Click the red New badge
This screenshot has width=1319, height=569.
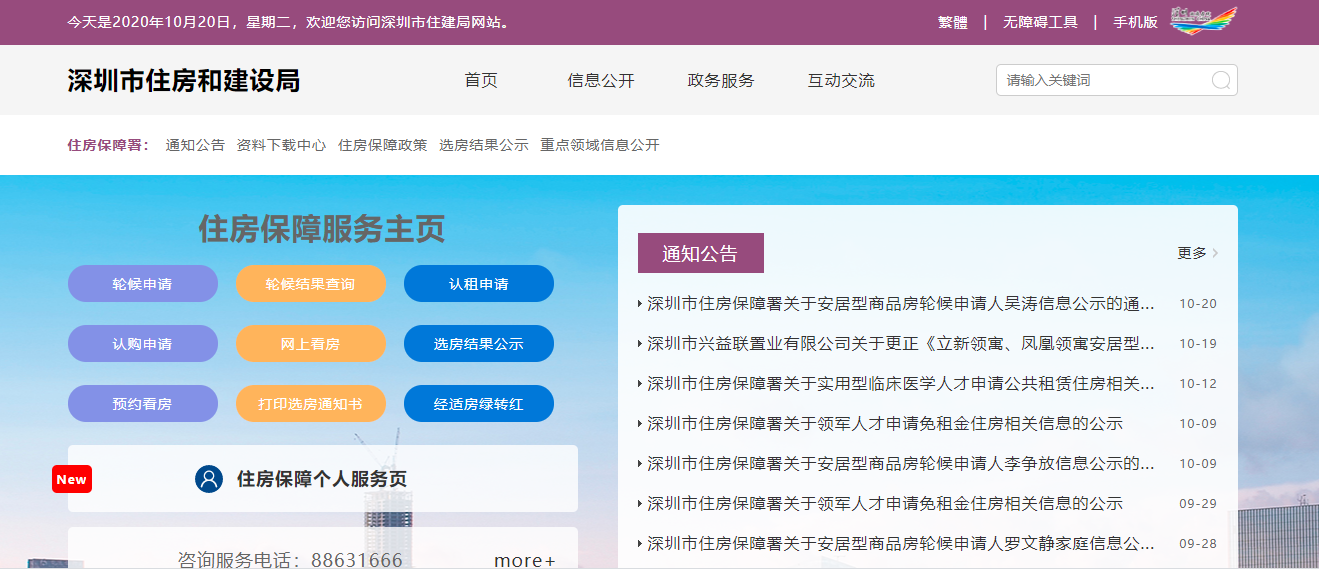click(x=72, y=479)
